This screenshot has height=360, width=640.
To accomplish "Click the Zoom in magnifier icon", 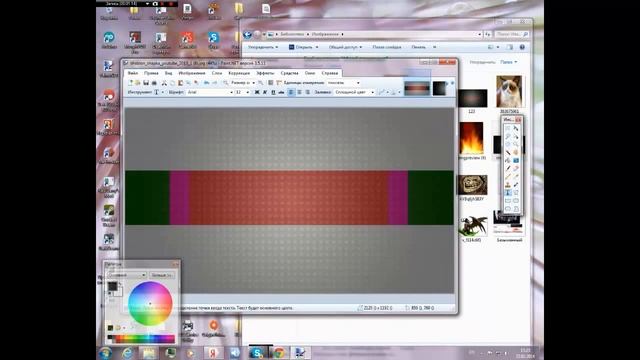I will 261,83.
